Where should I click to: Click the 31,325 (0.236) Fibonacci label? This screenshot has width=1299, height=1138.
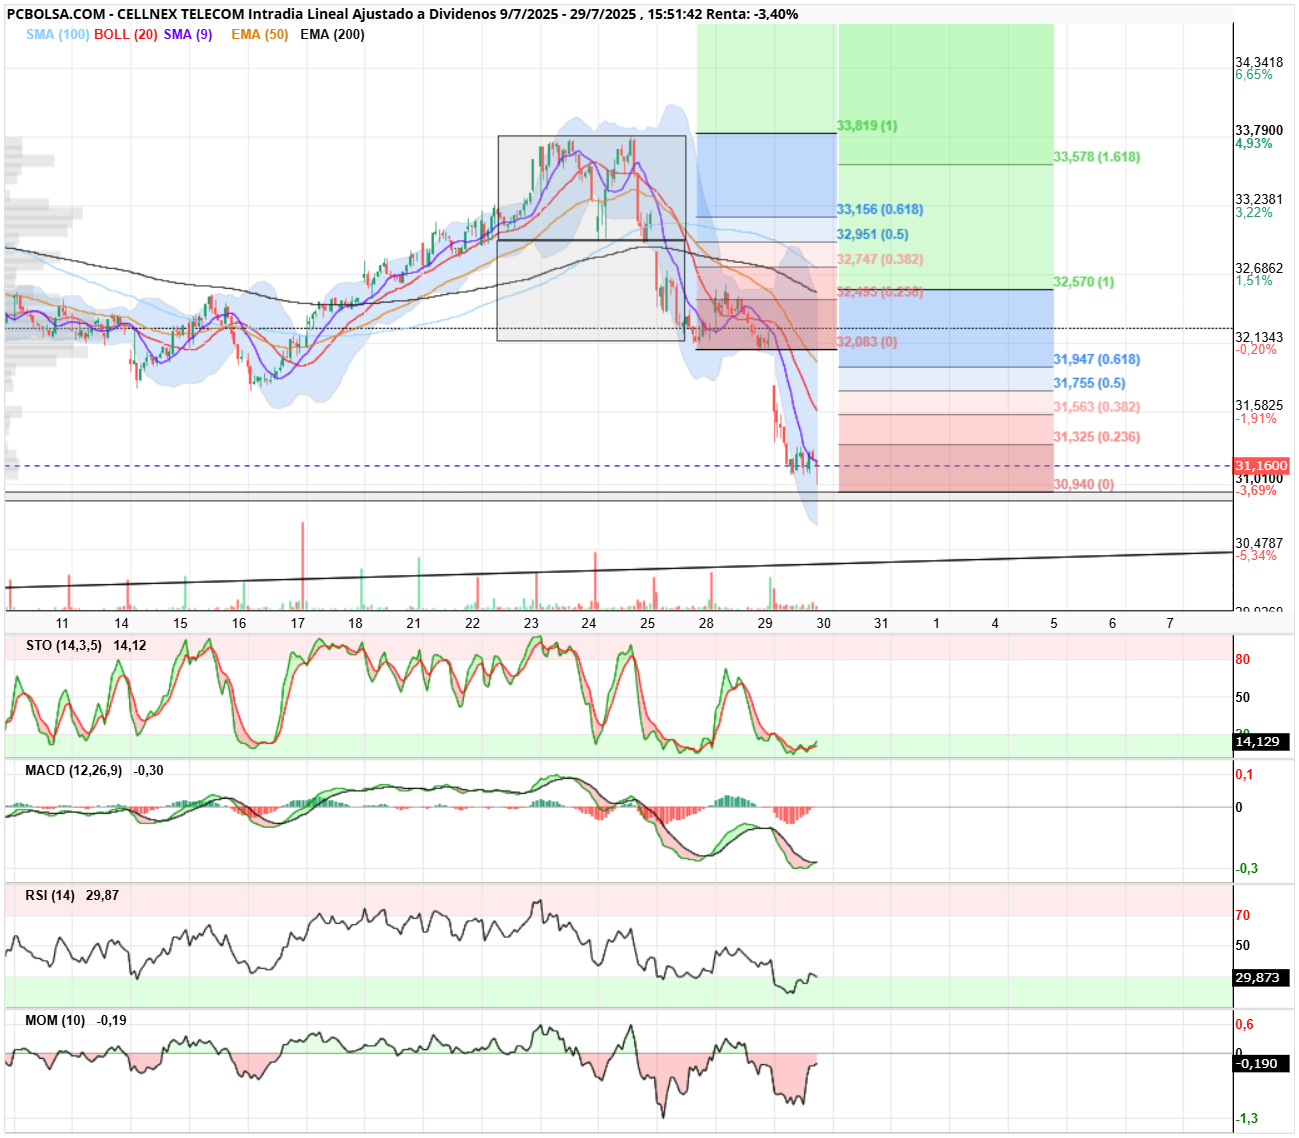(x=1096, y=437)
